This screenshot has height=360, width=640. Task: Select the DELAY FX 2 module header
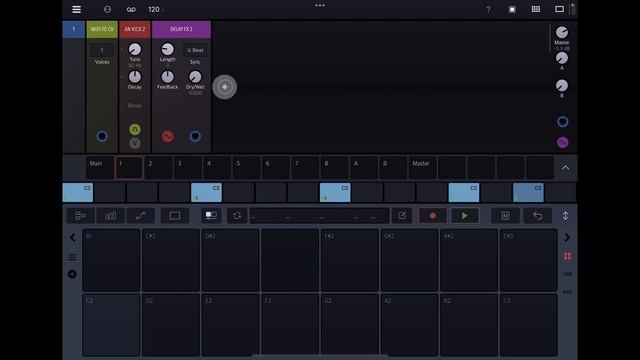(x=181, y=29)
